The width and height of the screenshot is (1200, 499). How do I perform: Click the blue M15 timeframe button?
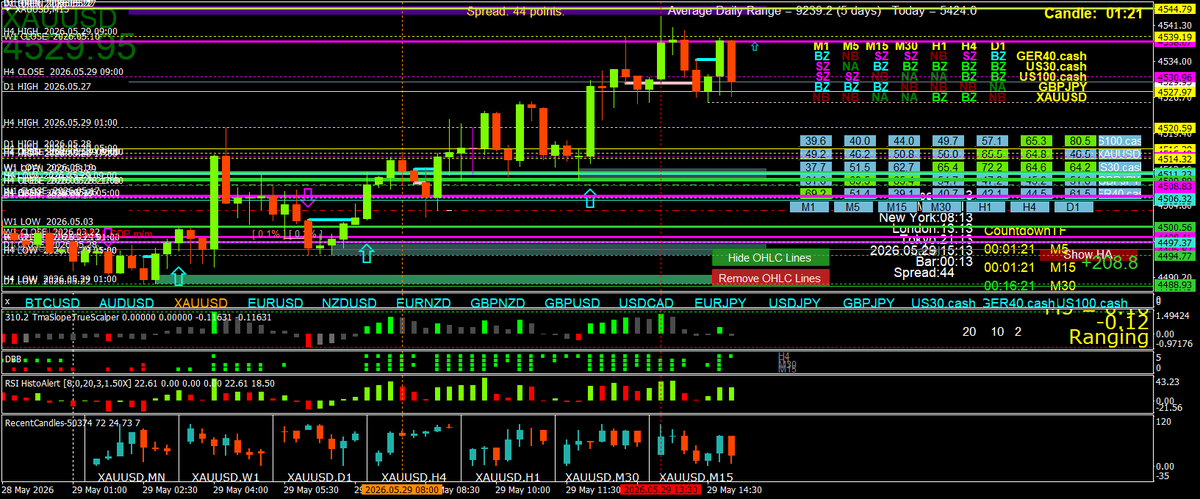897,206
